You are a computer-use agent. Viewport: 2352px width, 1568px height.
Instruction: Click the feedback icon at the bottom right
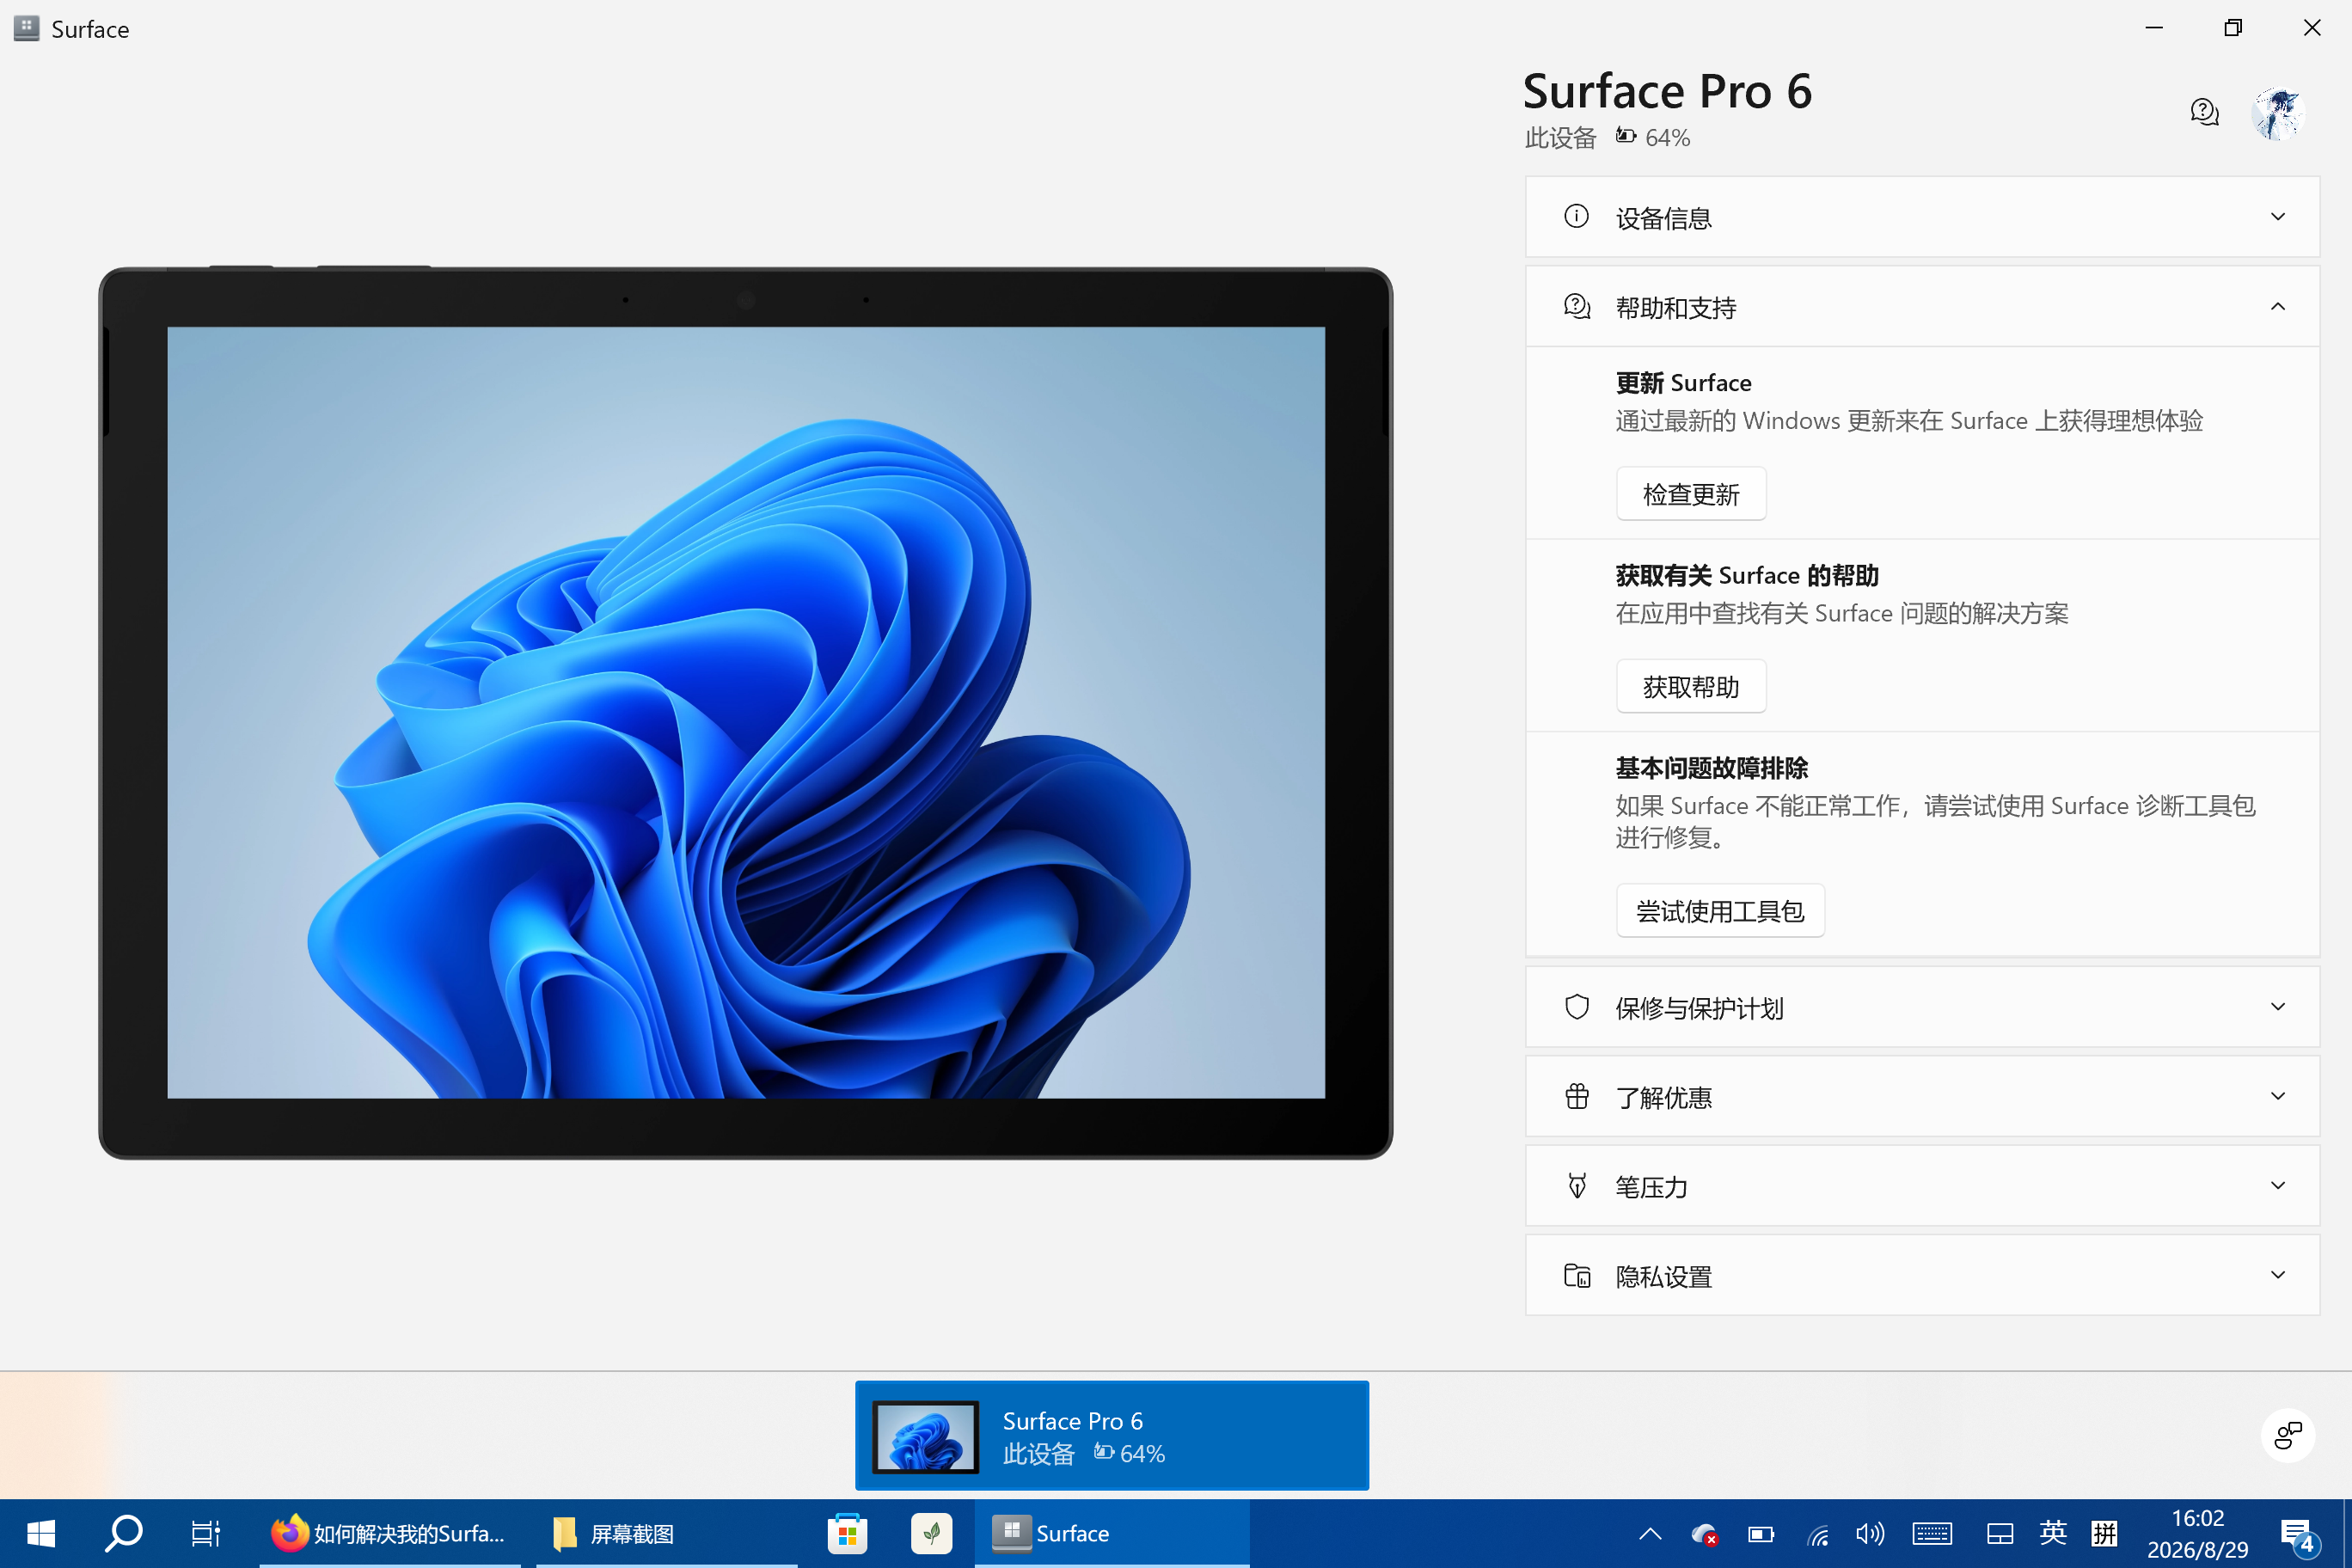point(2287,1435)
